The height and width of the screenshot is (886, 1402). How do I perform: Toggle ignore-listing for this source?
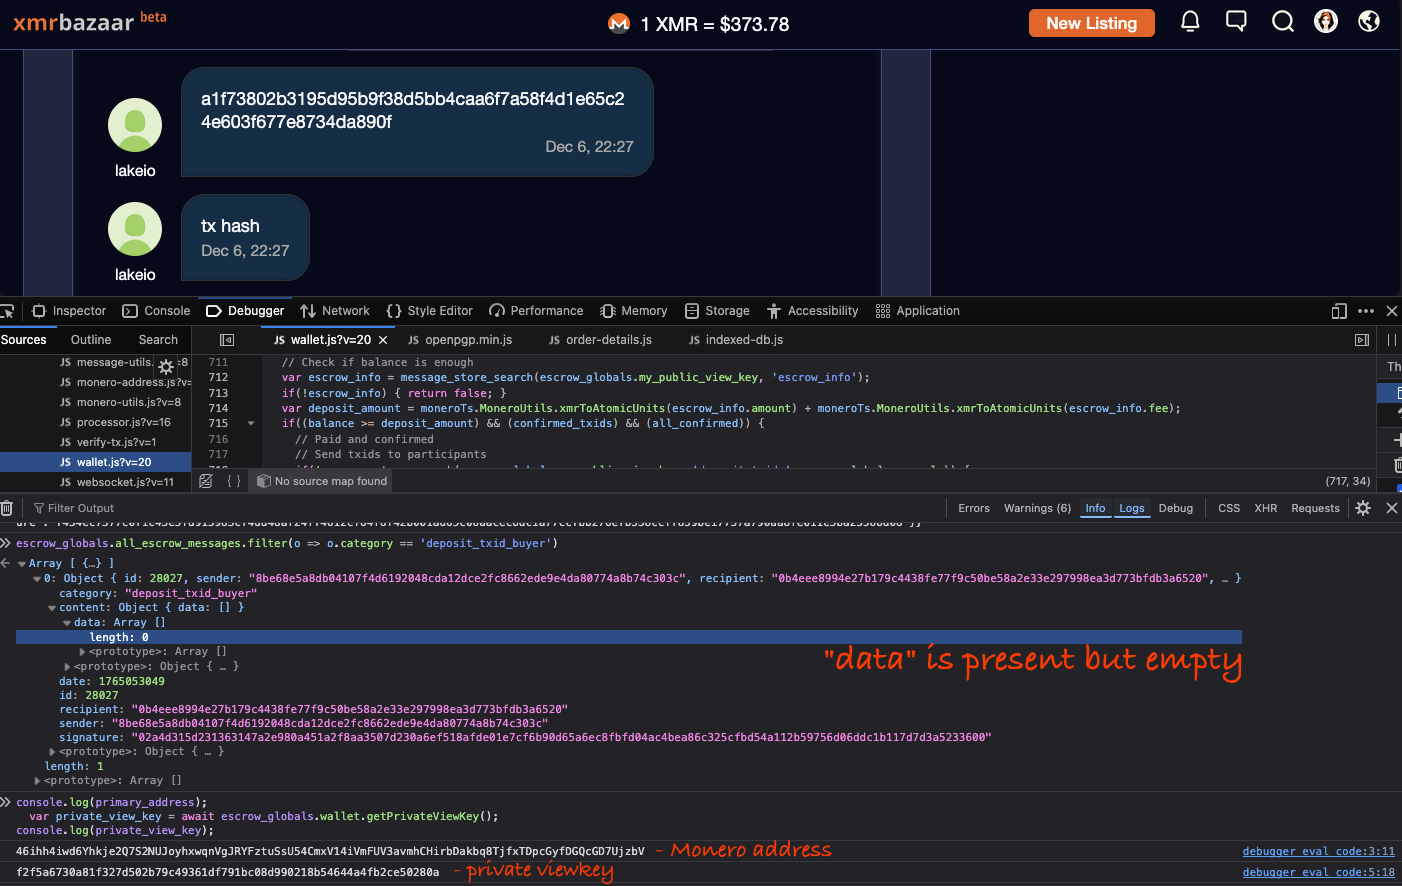coord(206,481)
